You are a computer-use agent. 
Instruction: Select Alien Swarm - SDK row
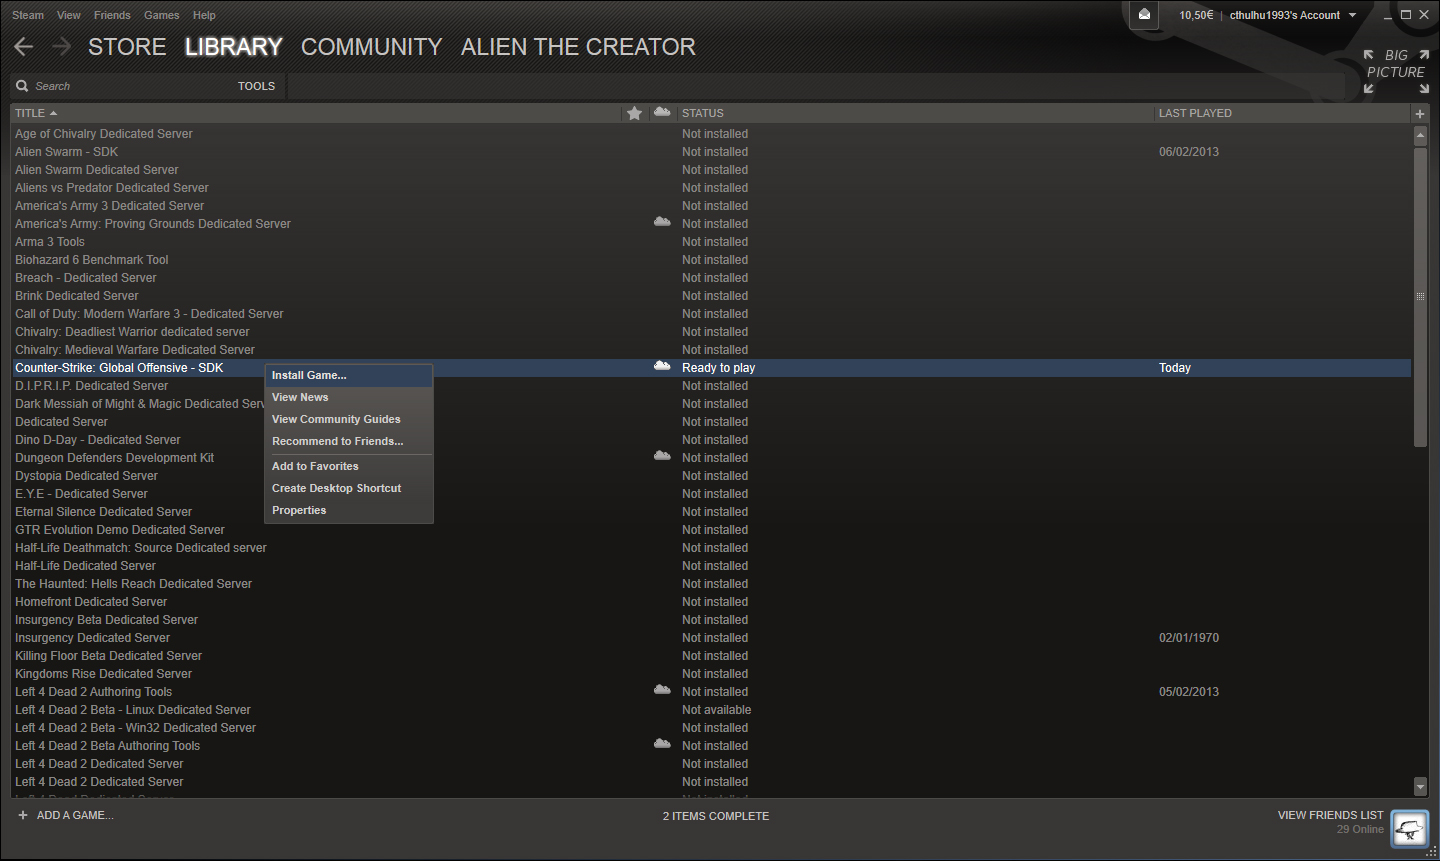(x=711, y=152)
